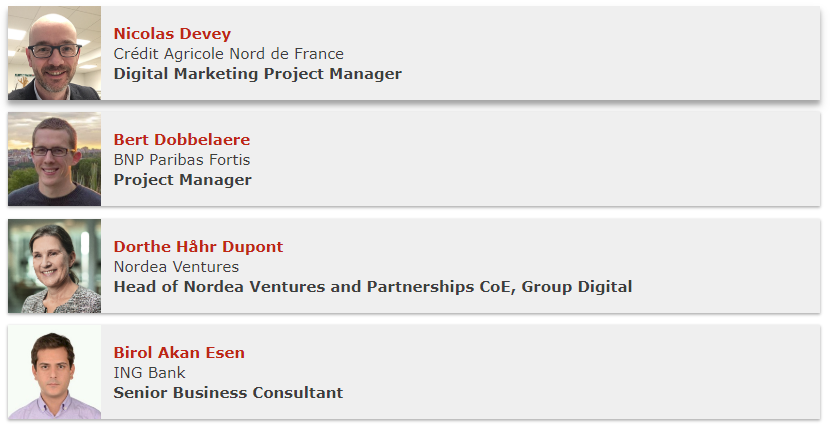This screenshot has width=831, height=427.
Task: Open Nicolas Devey's profile photo
Action: (x=54, y=53)
